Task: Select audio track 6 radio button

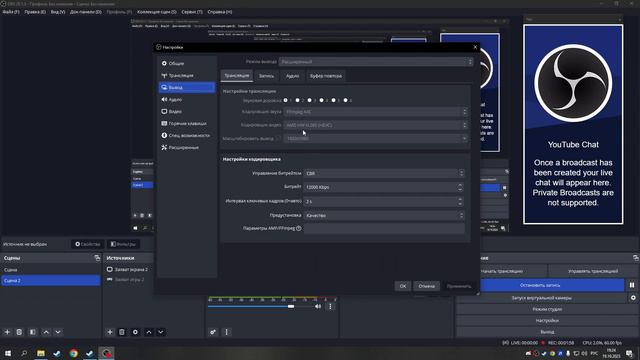Action: click(x=346, y=100)
